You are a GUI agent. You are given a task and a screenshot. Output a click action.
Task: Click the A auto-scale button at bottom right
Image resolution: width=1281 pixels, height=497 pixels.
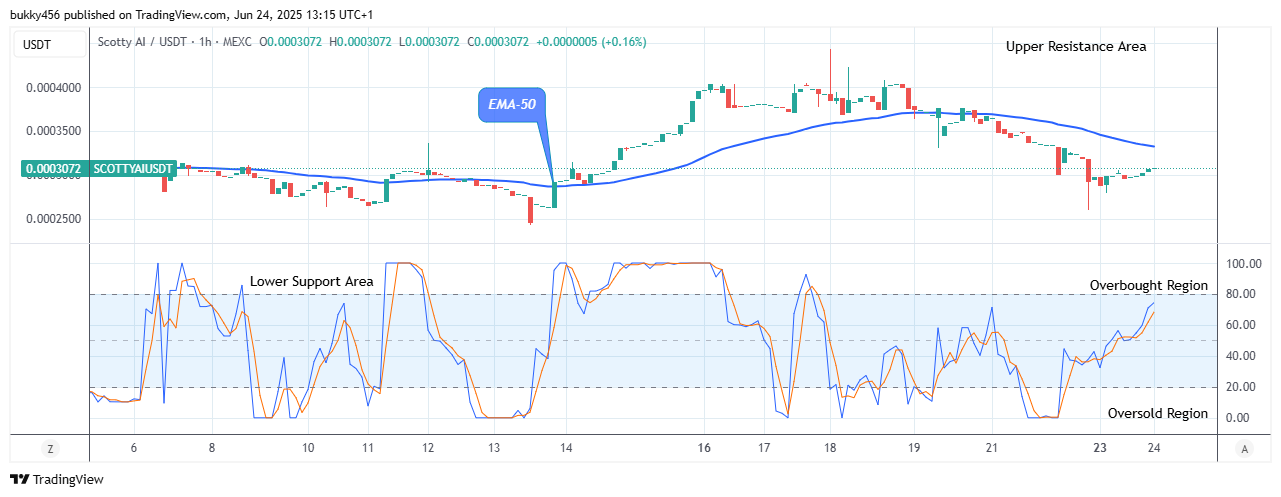coord(1243,448)
